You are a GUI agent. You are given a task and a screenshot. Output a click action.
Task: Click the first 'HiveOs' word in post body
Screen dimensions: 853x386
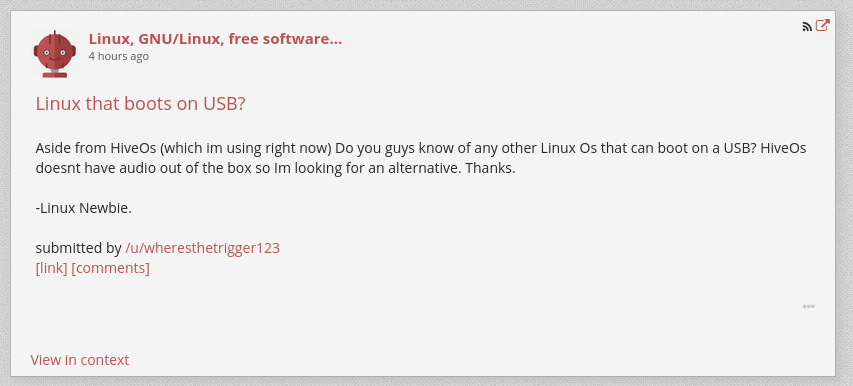tap(133, 148)
